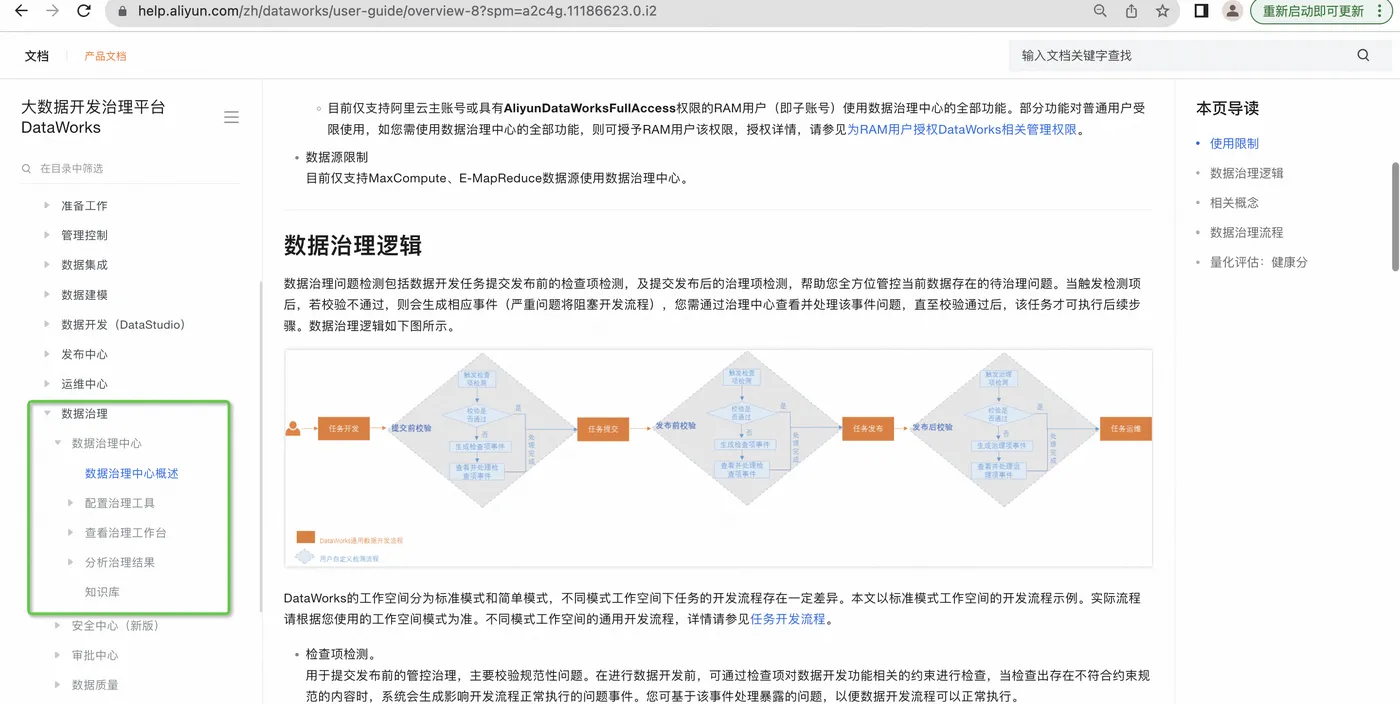Expand the 准备工作 tree node arrow
This screenshot has height=704, width=1400.
[x=47, y=205]
